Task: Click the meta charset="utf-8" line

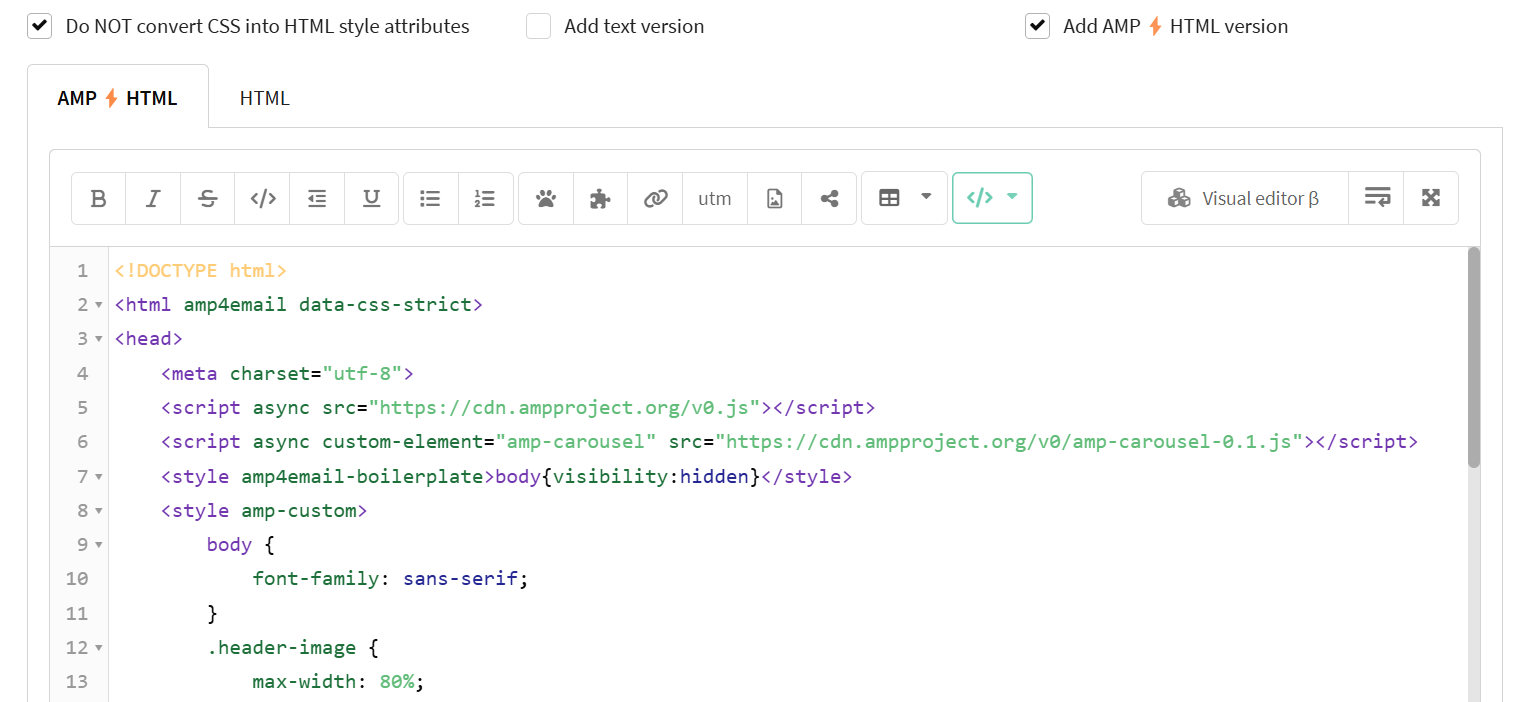Action: click(x=287, y=373)
